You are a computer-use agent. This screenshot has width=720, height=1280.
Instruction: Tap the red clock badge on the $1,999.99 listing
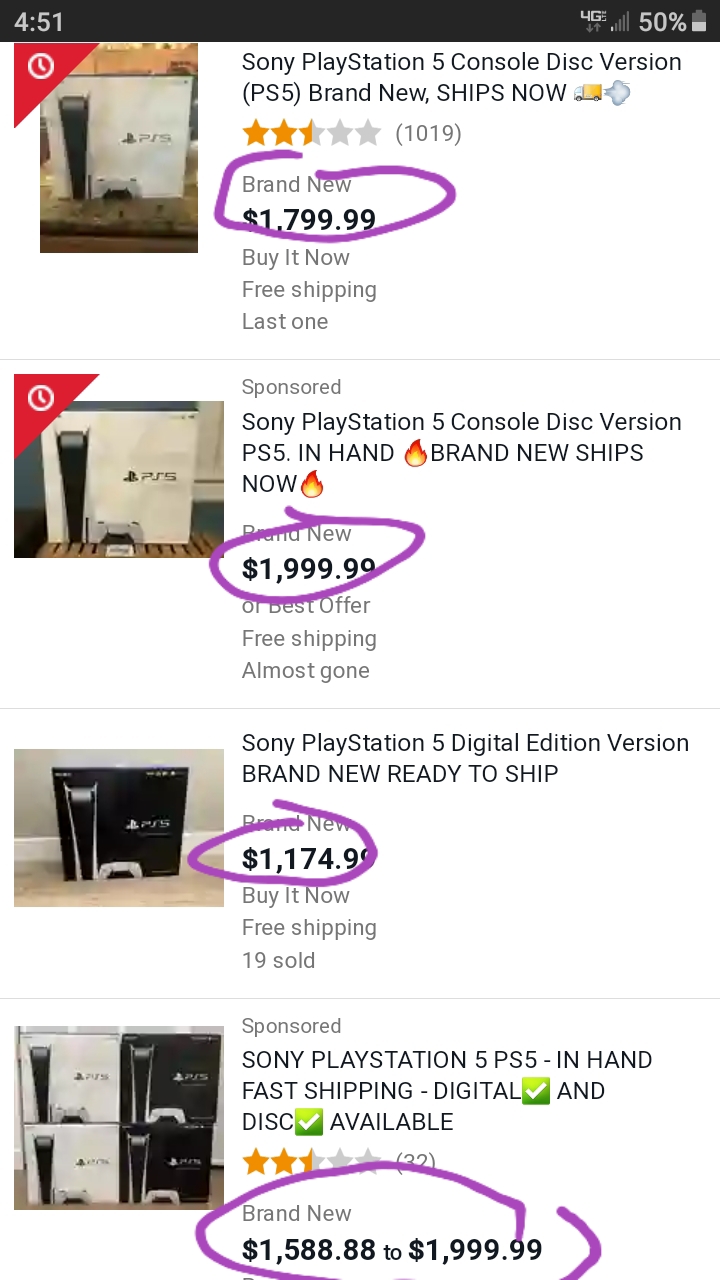pyautogui.click(x=40, y=398)
